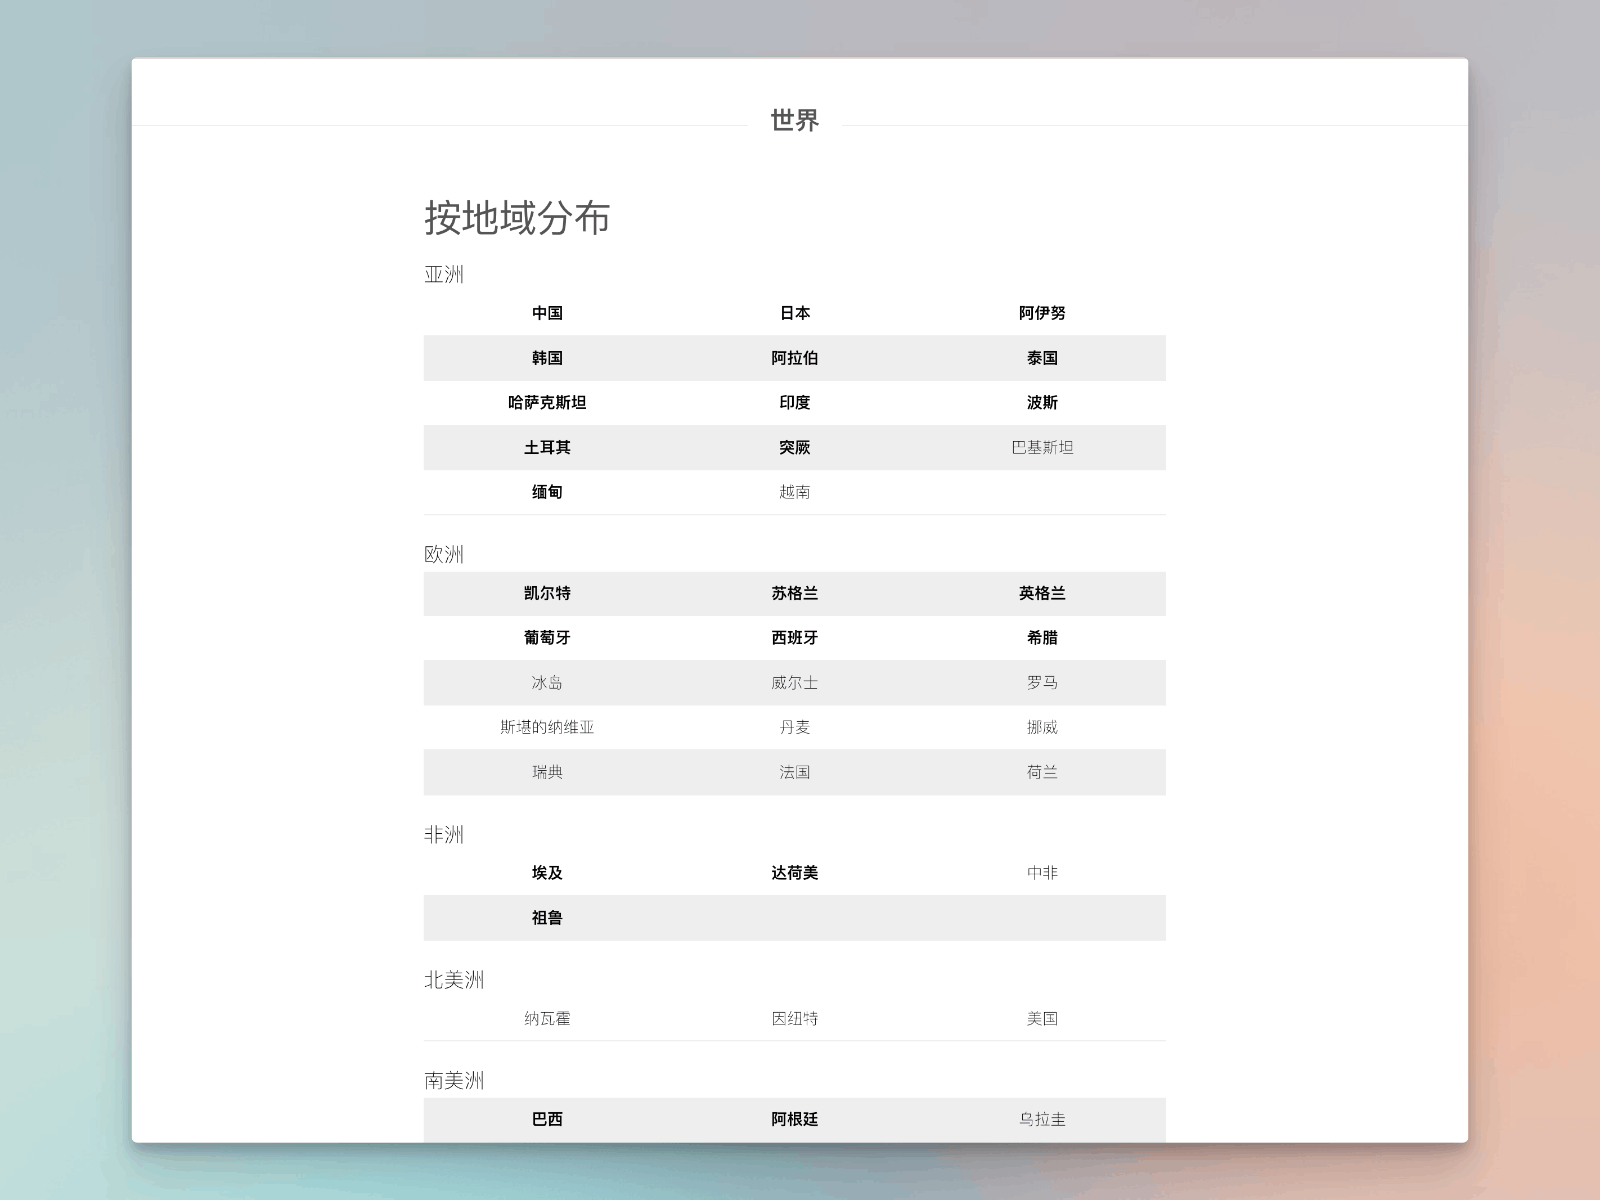Select the 罗马 cell
Image resolution: width=1600 pixels, height=1200 pixels.
click(x=1042, y=683)
